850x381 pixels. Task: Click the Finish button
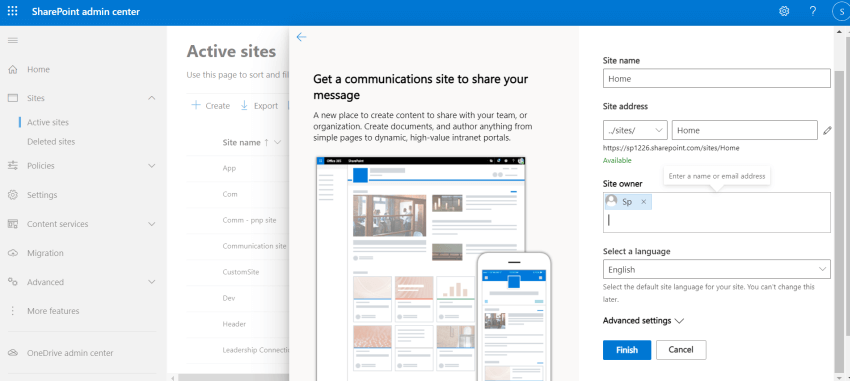coord(627,350)
